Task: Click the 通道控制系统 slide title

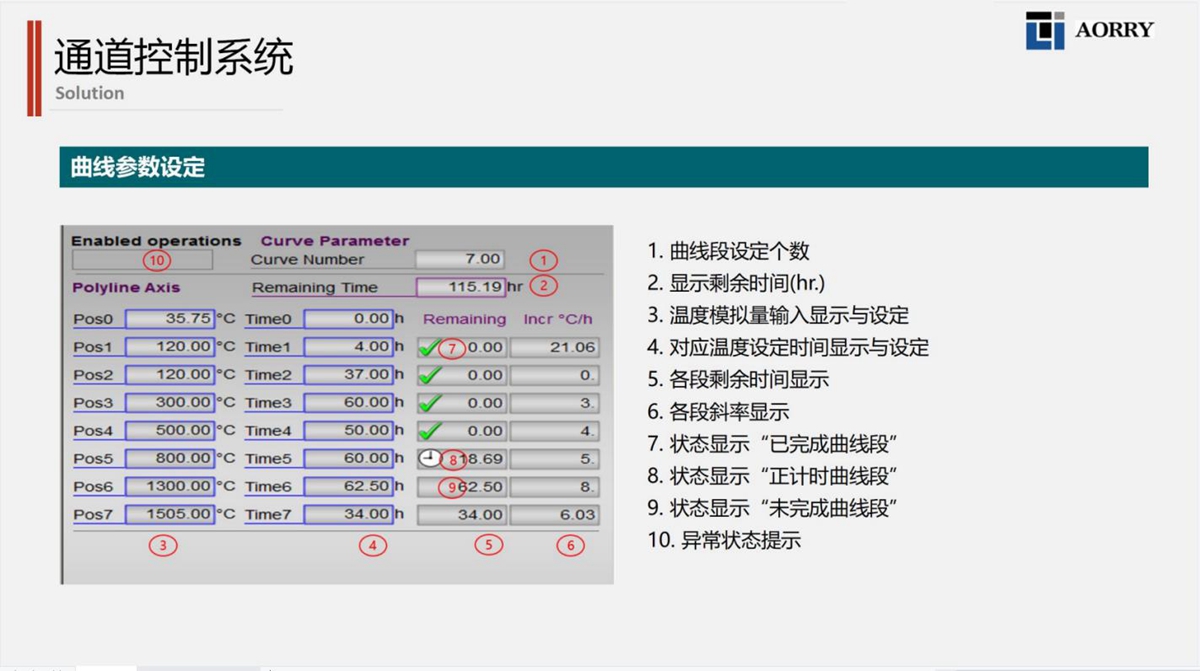Action: coord(173,58)
